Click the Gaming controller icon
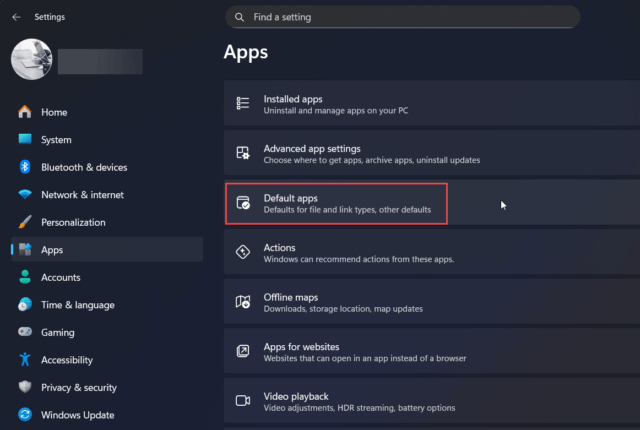The image size is (640, 430). point(25,332)
